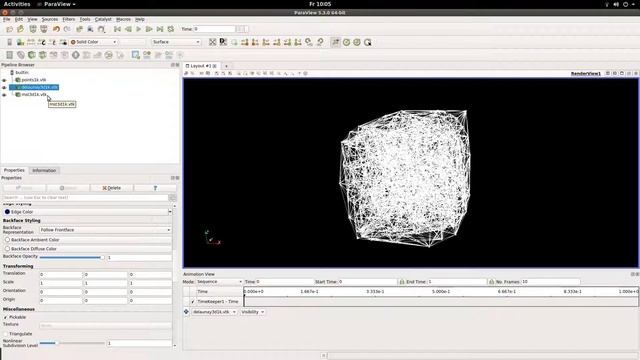Open the Sources menu

point(50,19)
